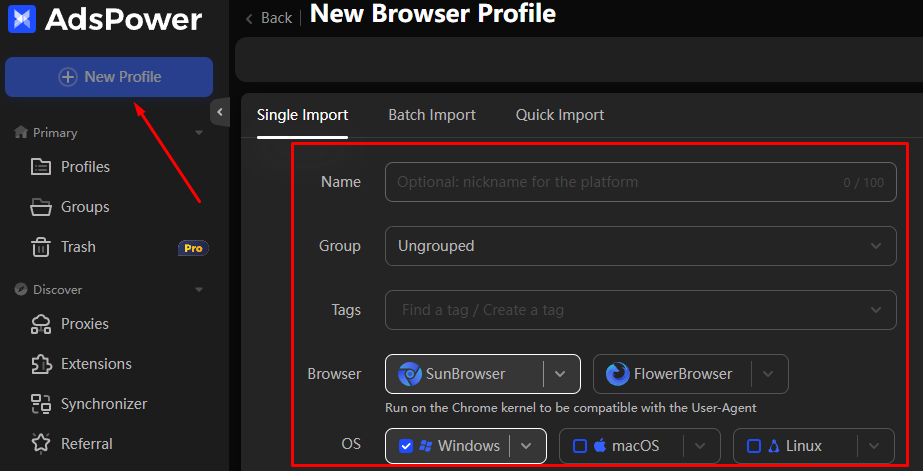Viewport: 923px width, 471px height.
Task: Click the Referral star icon
Action: coord(41,443)
